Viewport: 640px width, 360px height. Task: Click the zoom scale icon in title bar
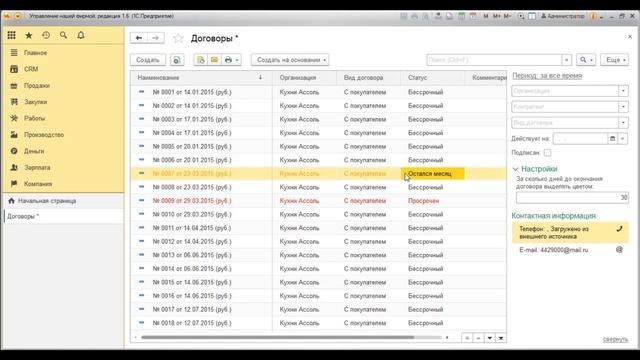pyautogui.click(x=521, y=16)
